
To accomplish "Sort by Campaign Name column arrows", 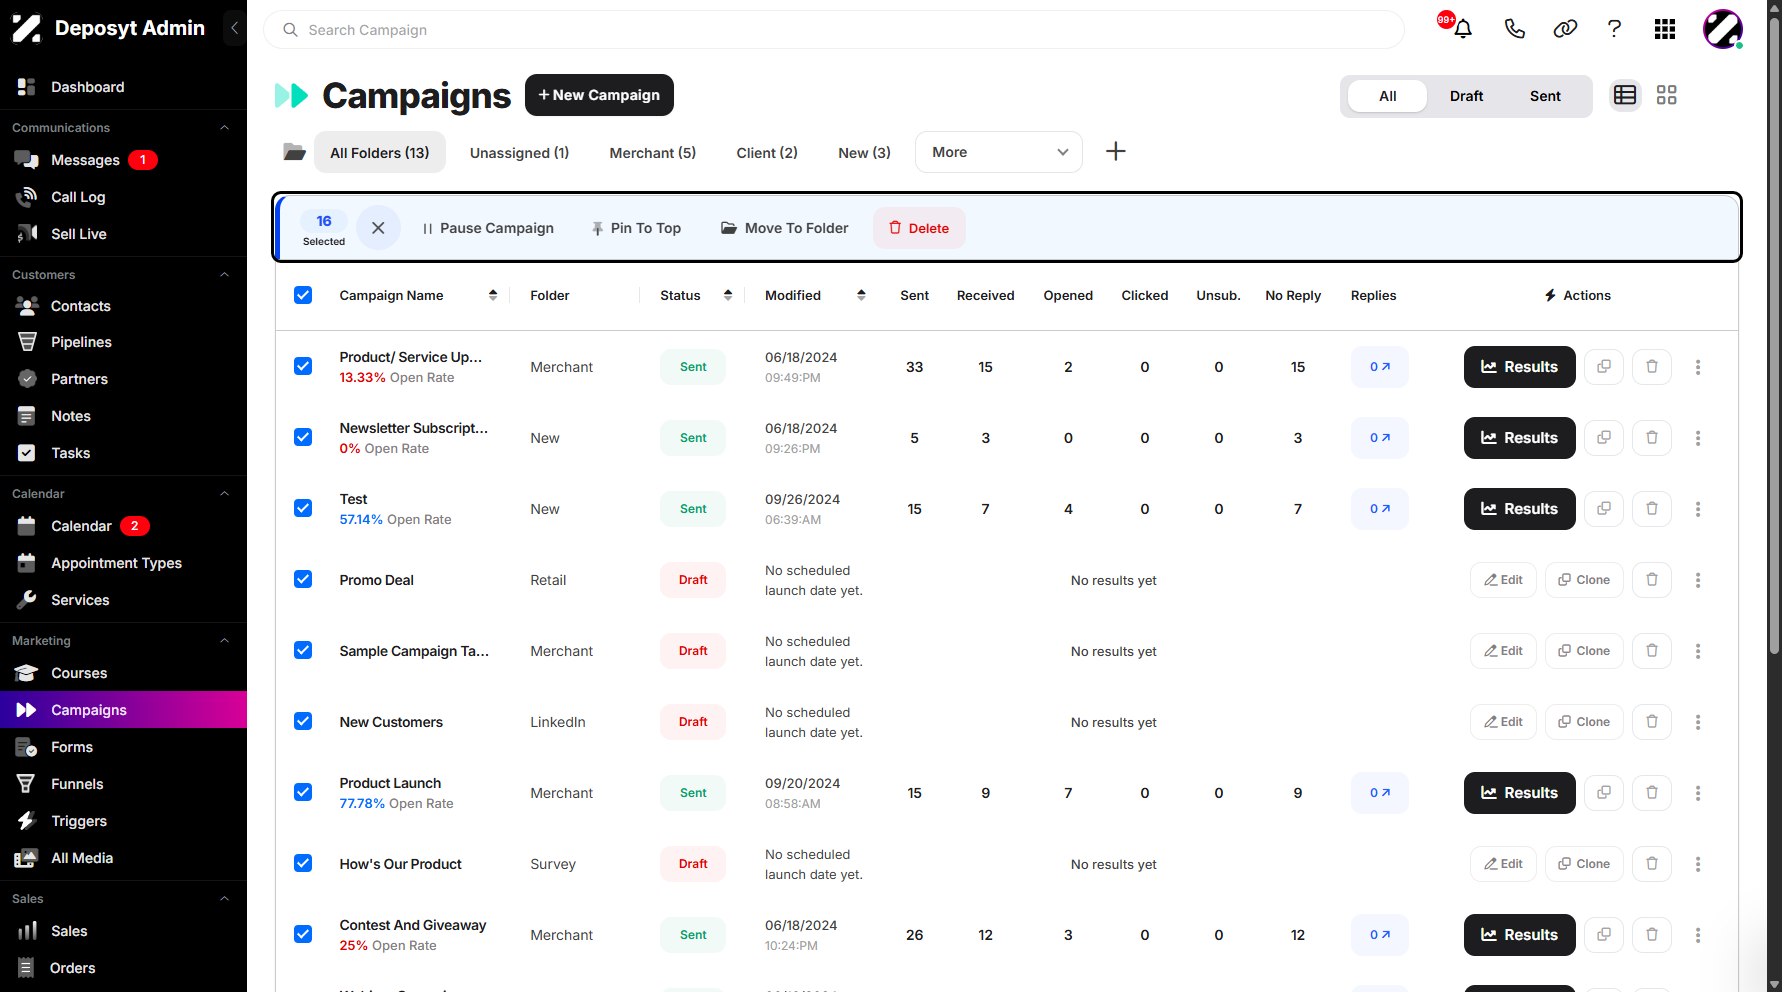I will tap(493, 295).
